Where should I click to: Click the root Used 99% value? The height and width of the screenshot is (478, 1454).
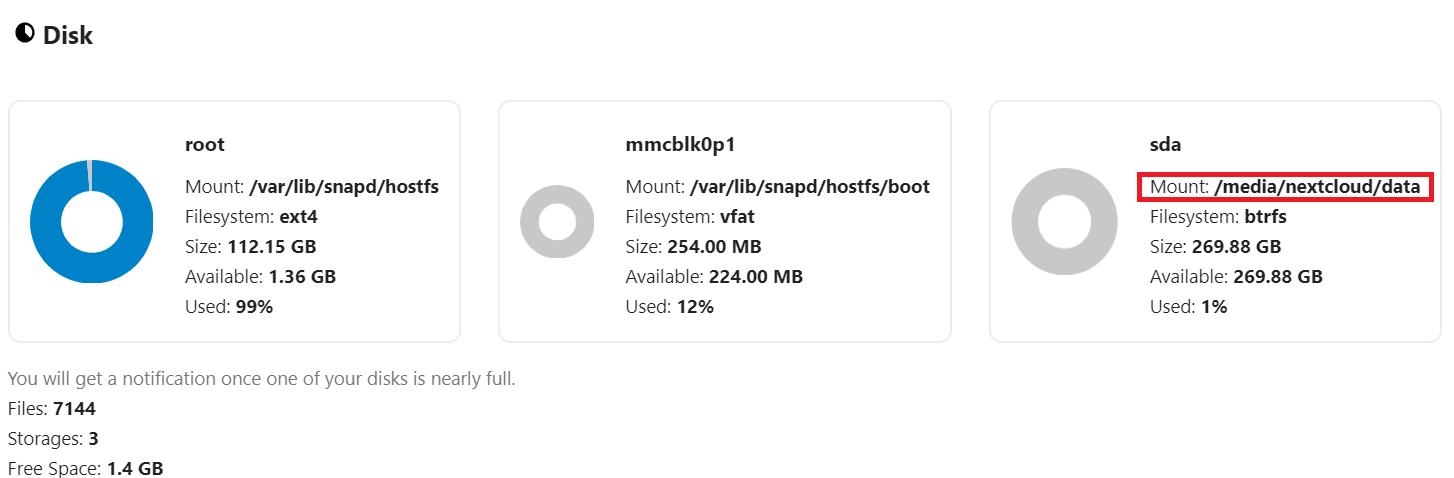pos(254,307)
